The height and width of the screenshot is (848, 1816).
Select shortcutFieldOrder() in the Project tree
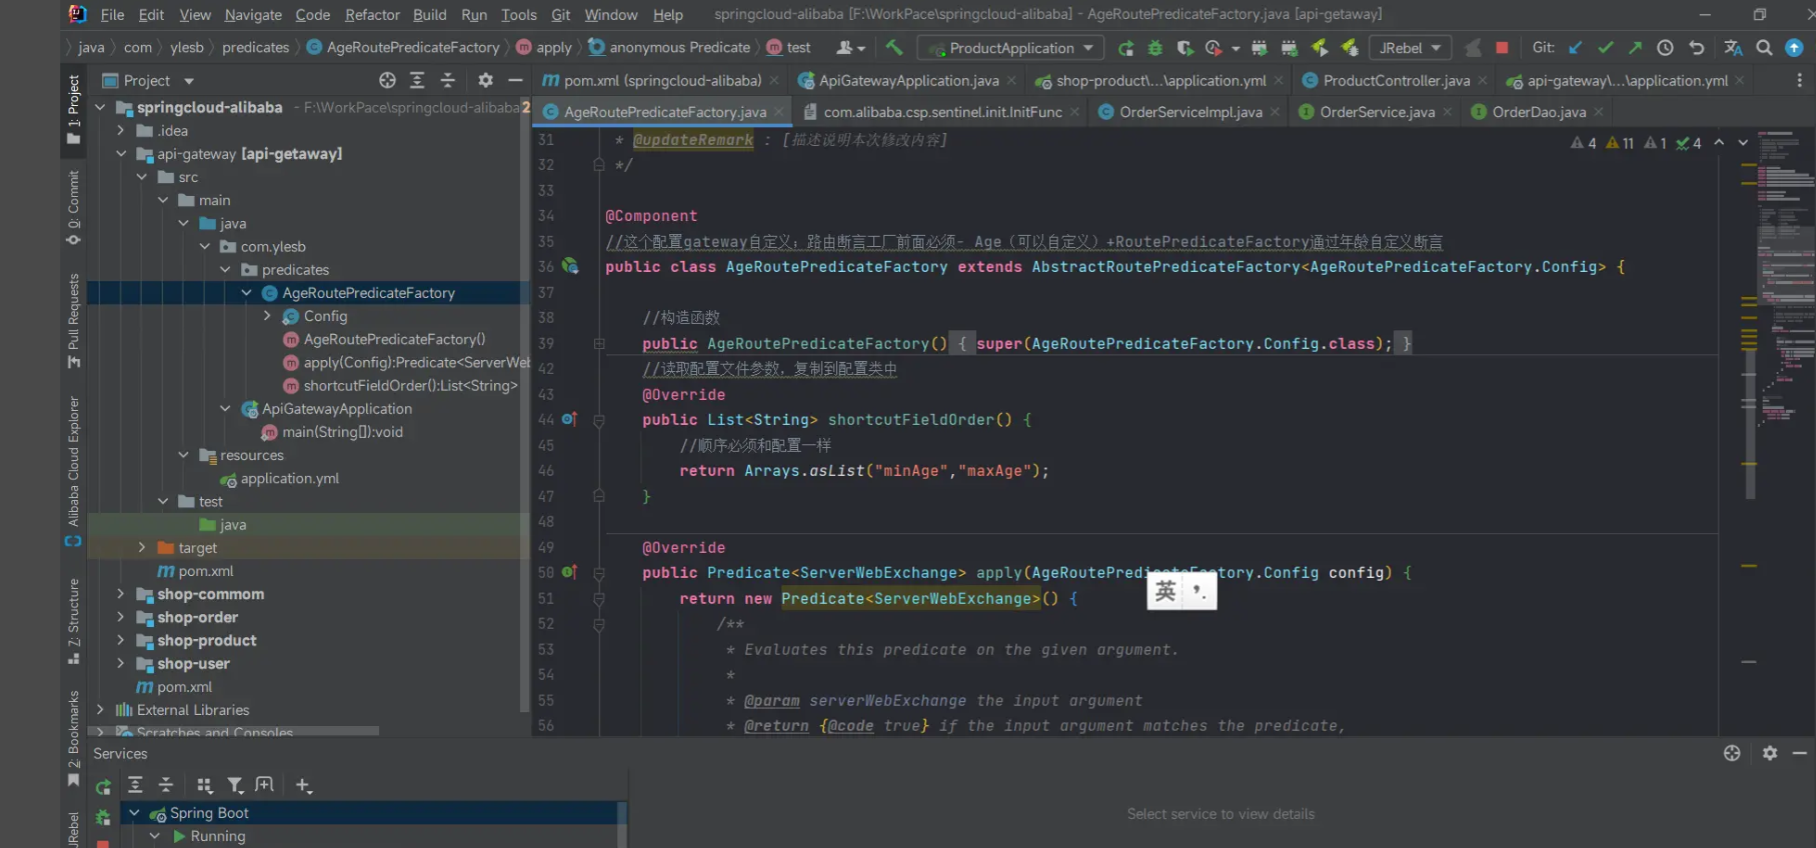[x=410, y=385]
